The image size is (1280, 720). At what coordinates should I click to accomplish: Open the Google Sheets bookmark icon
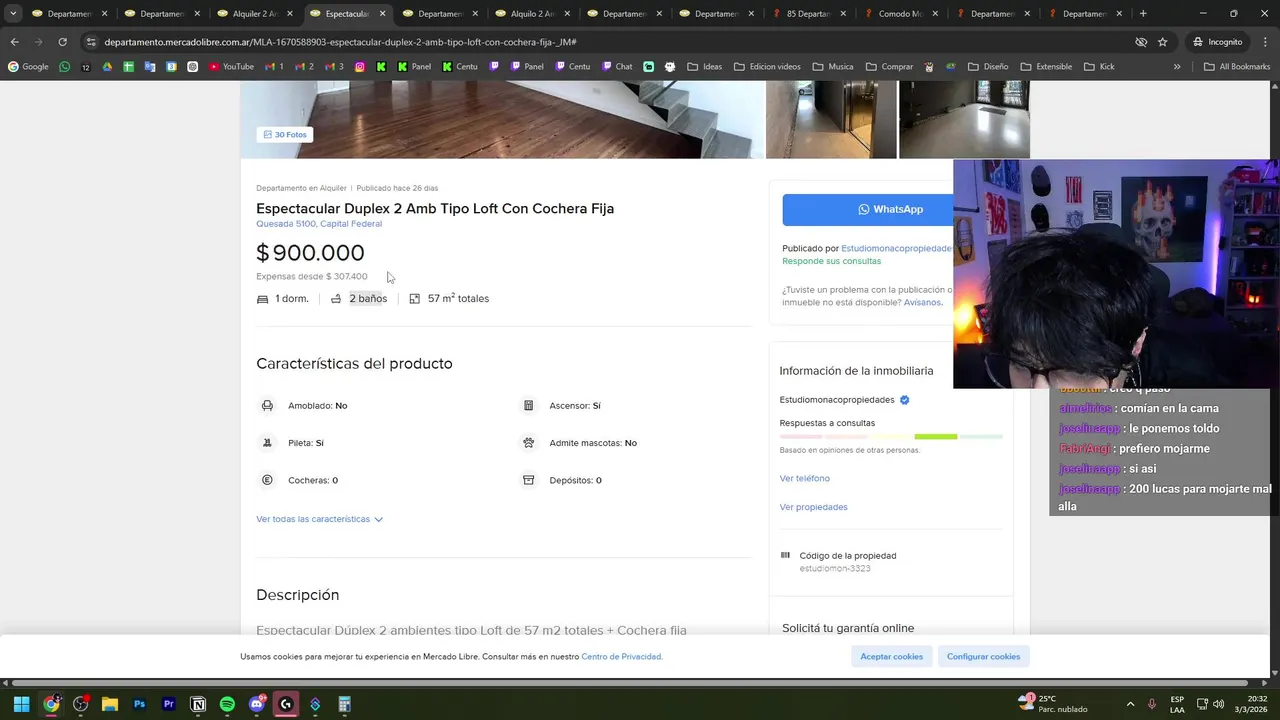pos(128,67)
